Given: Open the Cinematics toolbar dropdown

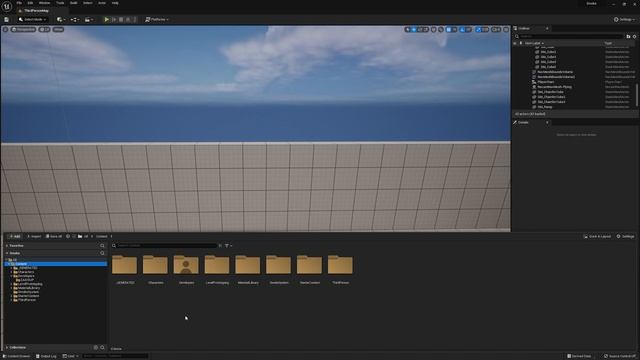Looking at the screenshot, I should 88,20.
